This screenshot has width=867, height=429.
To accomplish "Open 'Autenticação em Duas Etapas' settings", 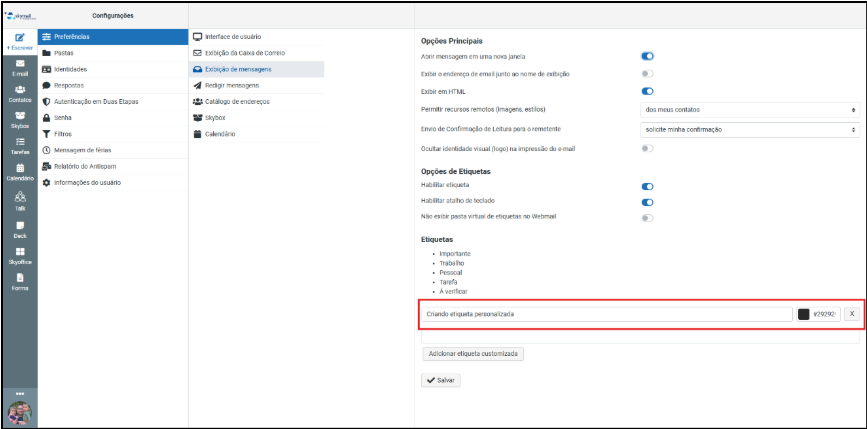I will pyautogui.click(x=103, y=101).
